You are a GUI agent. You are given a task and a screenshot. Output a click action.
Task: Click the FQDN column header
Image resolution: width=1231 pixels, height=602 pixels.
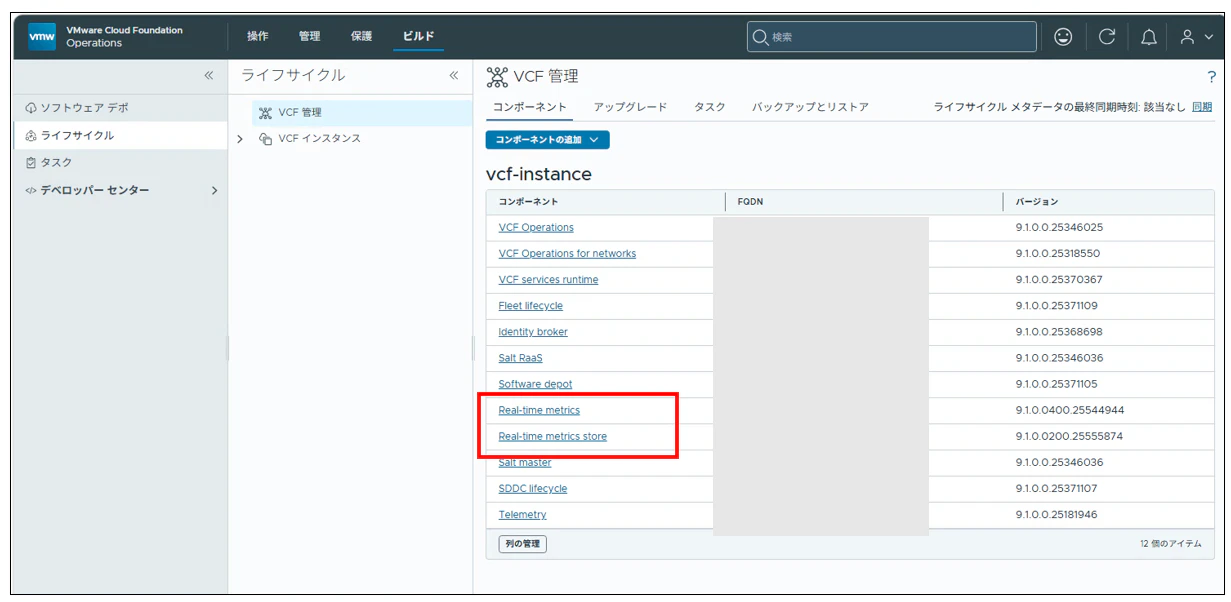[x=750, y=202]
